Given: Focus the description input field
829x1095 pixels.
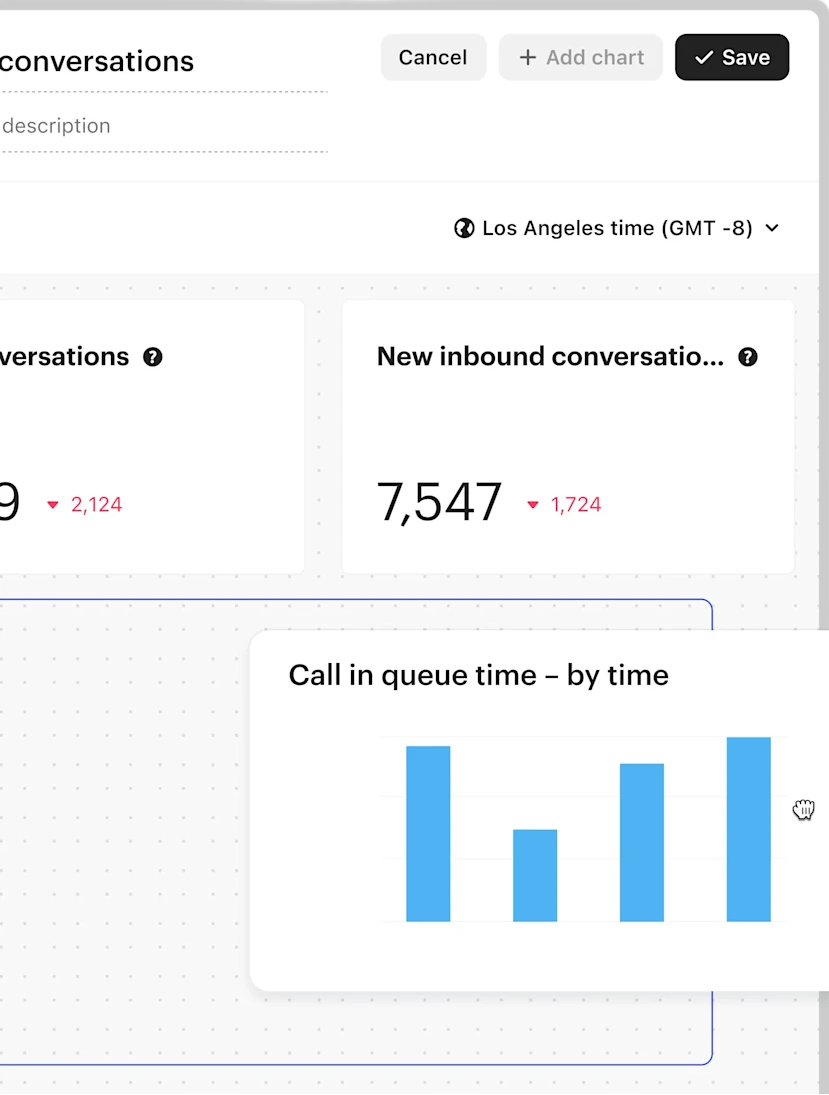Looking at the screenshot, I should [x=150, y=126].
